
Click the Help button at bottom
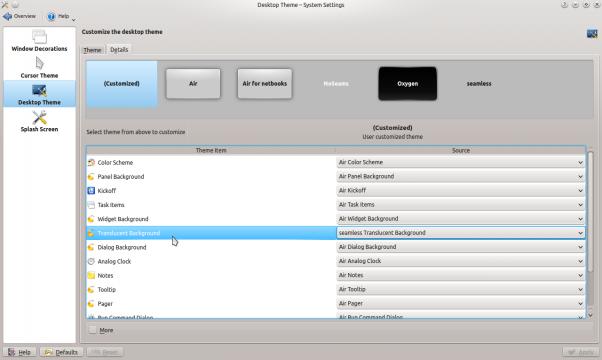pos(20,352)
